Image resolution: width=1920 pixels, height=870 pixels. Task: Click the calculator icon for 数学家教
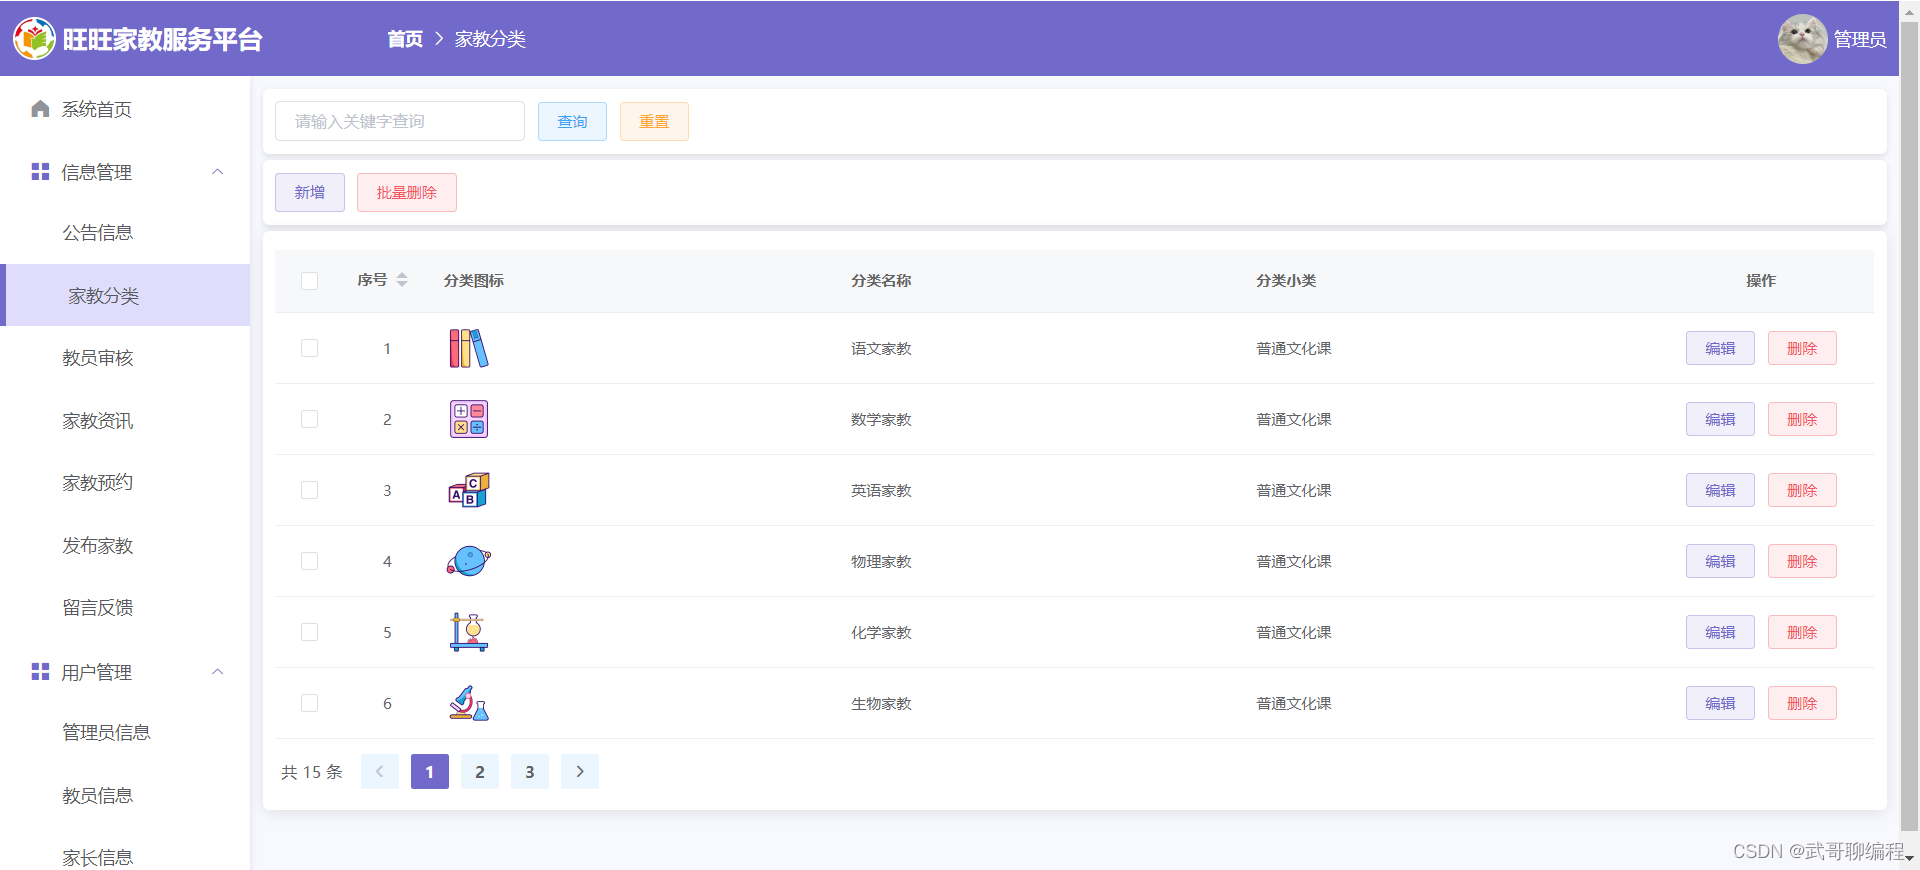[468, 419]
